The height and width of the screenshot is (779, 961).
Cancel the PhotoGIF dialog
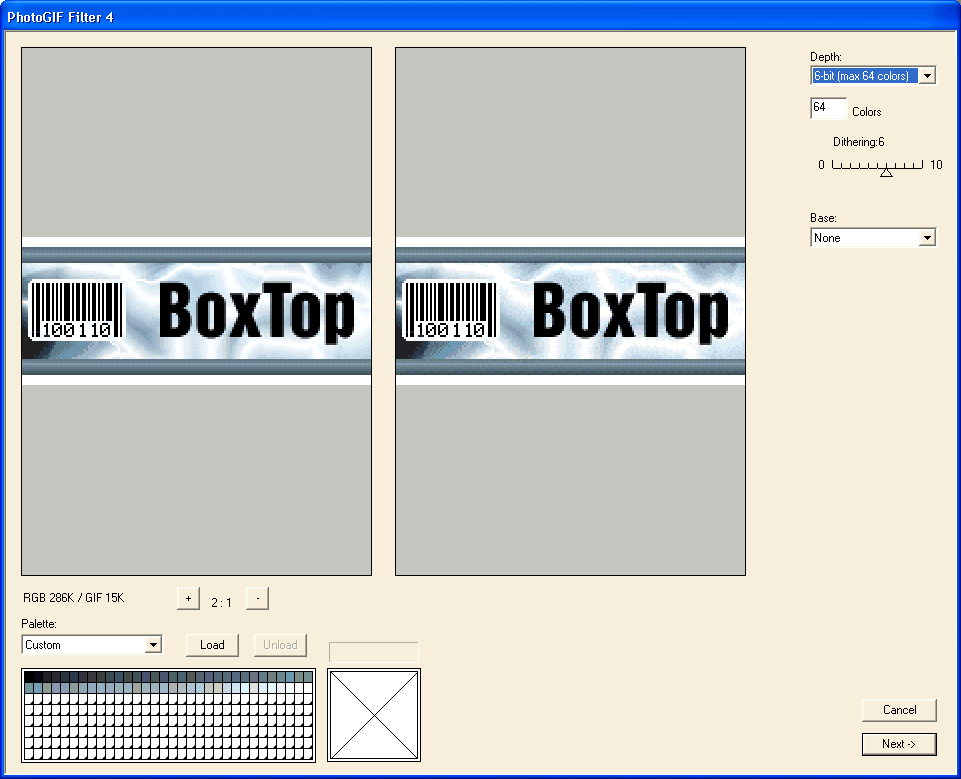899,710
